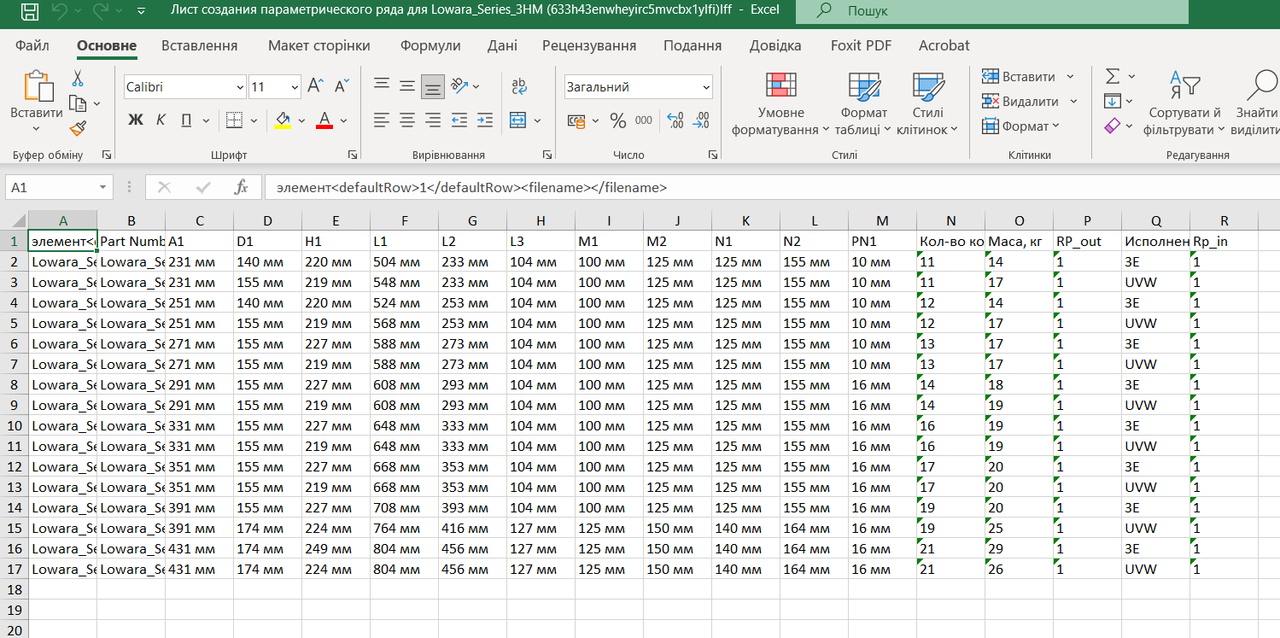Viewport: 1280px width, 638px height.
Task: Open Умовне форматування conditional formatting
Action: pos(781,104)
